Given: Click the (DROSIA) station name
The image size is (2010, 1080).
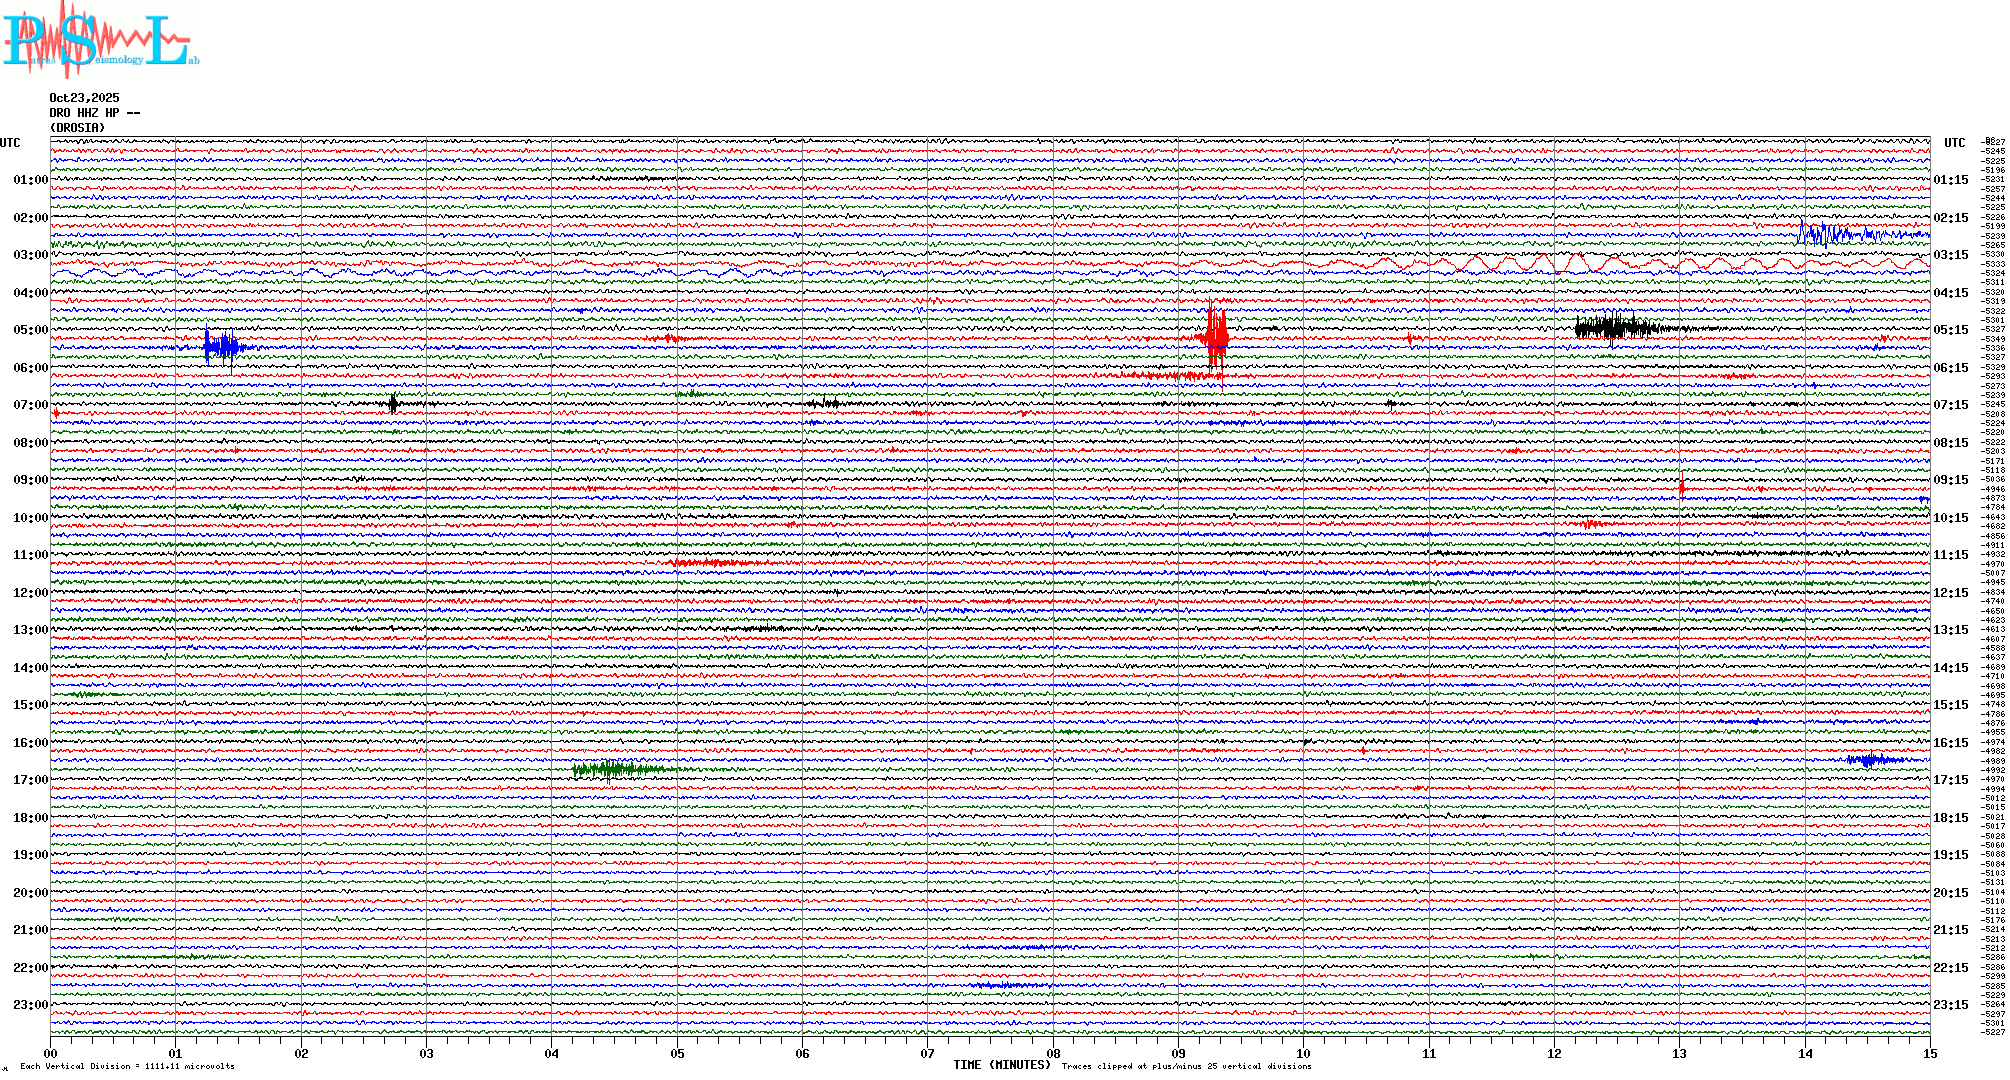Looking at the screenshot, I should click(x=77, y=128).
